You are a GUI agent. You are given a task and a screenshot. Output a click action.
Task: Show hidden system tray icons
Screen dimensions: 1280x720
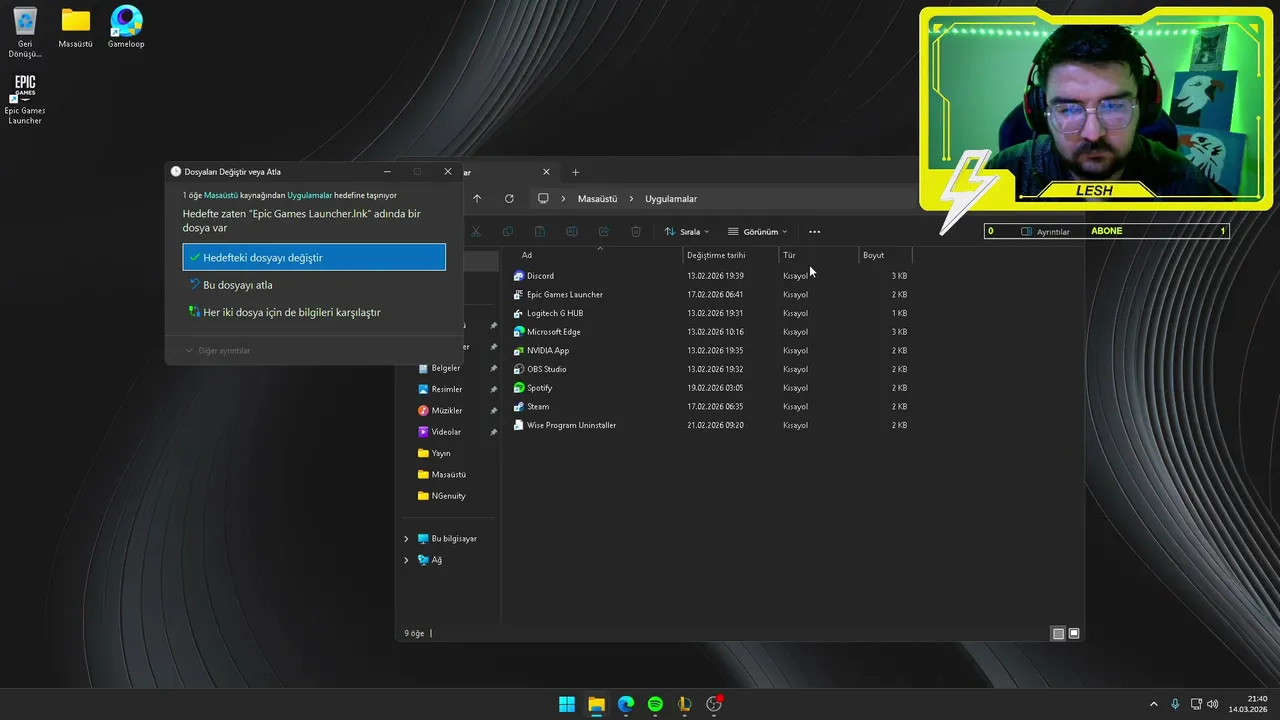pyautogui.click(x=1153, y=704)
